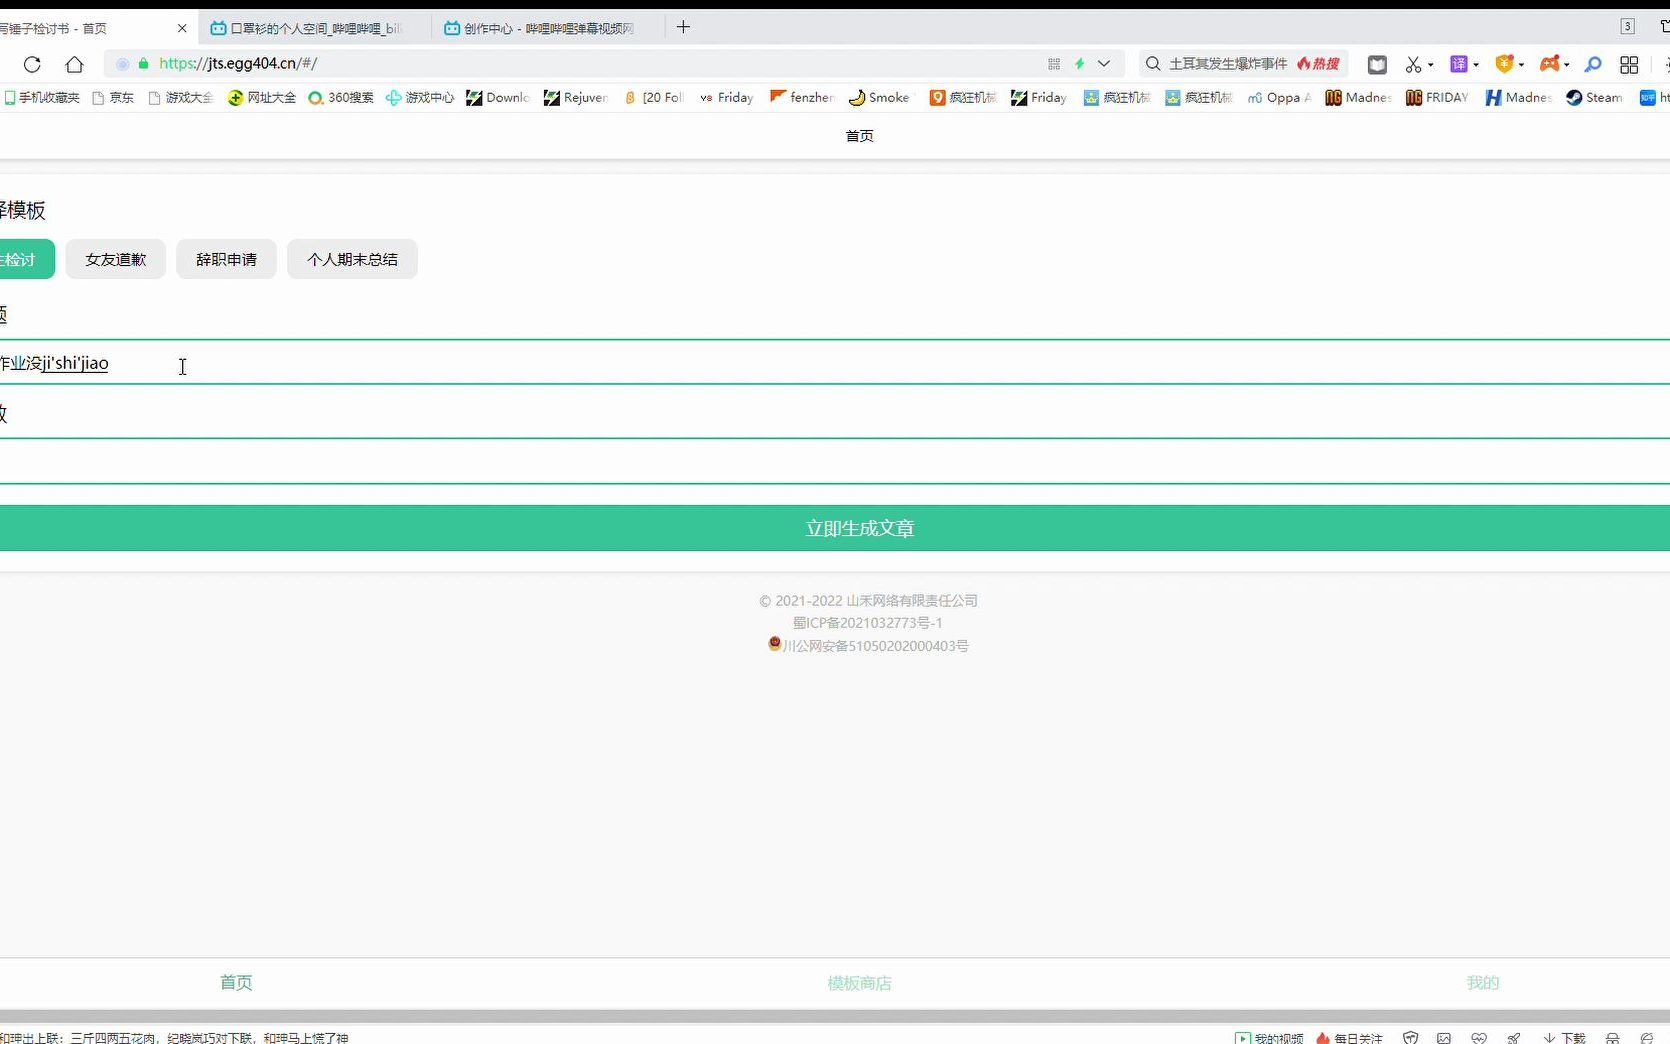Screen dimensions: 1670x1044
Task: Open the 360搜索 bookmark
Action: click(341, 97)
